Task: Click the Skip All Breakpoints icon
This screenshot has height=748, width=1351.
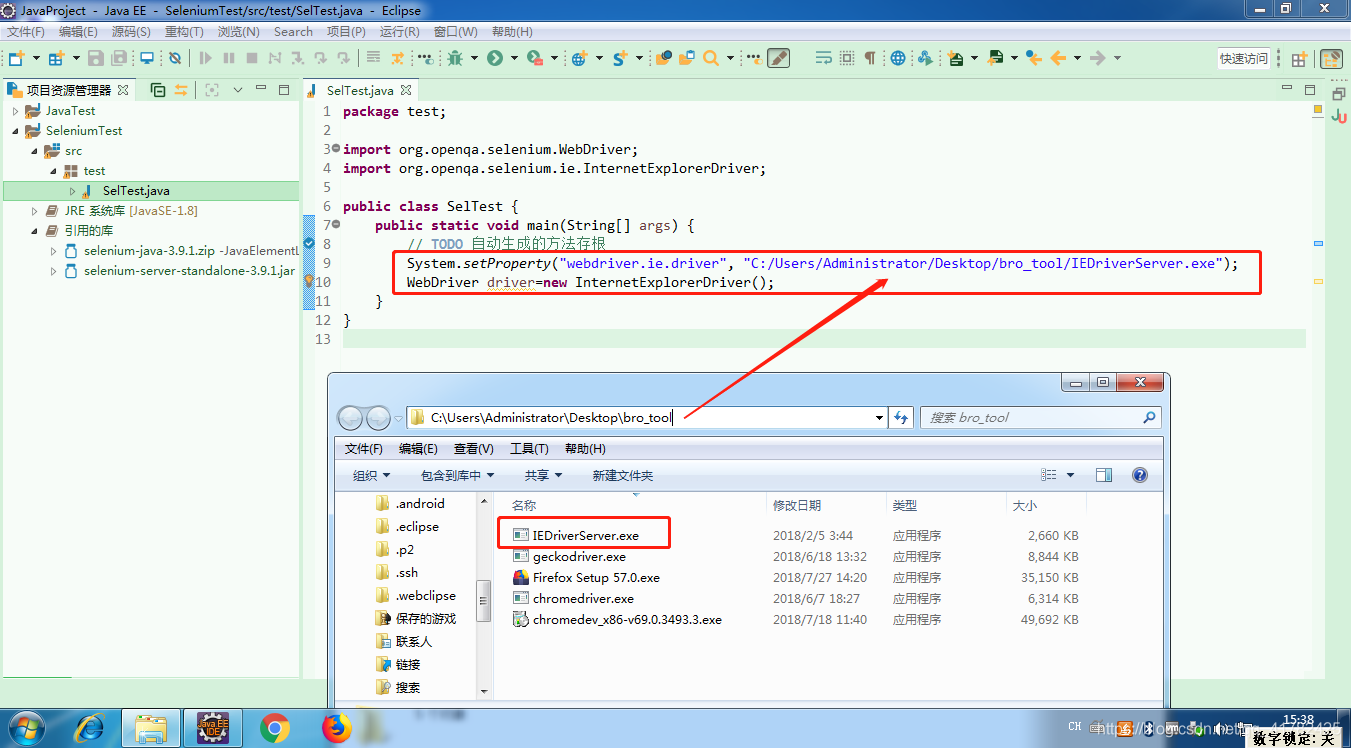Action: (175, 58)
